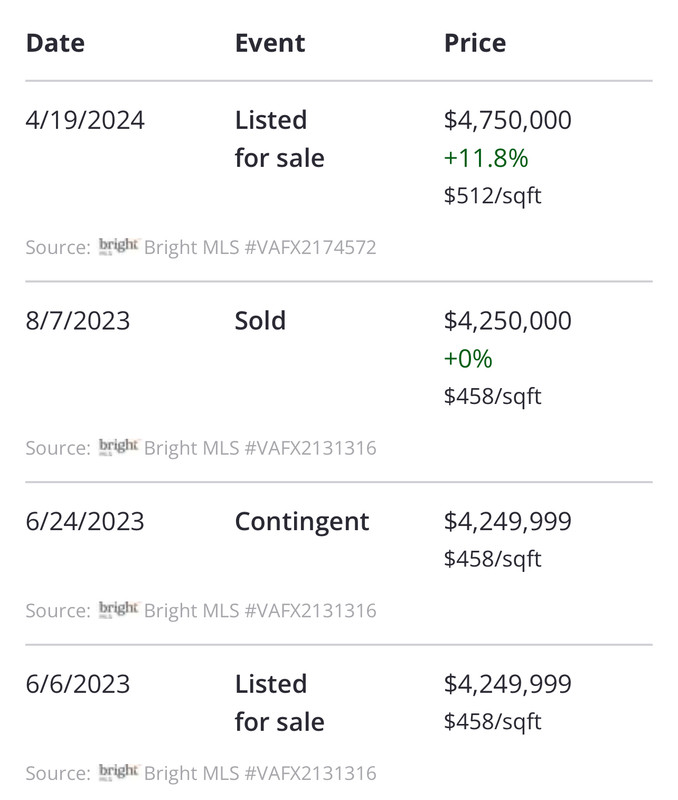Click the 6/6/2023 date entry

(x=78, y=684)
